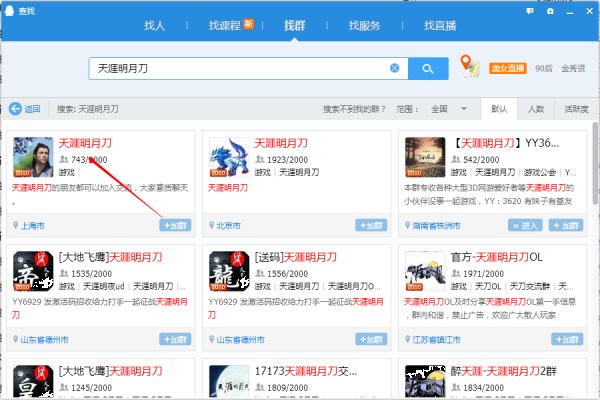The height and width of the screenshot is (400, 600).
Task: Click location pin beside 湖南省株洲市
Action: (x=407, y=225)
